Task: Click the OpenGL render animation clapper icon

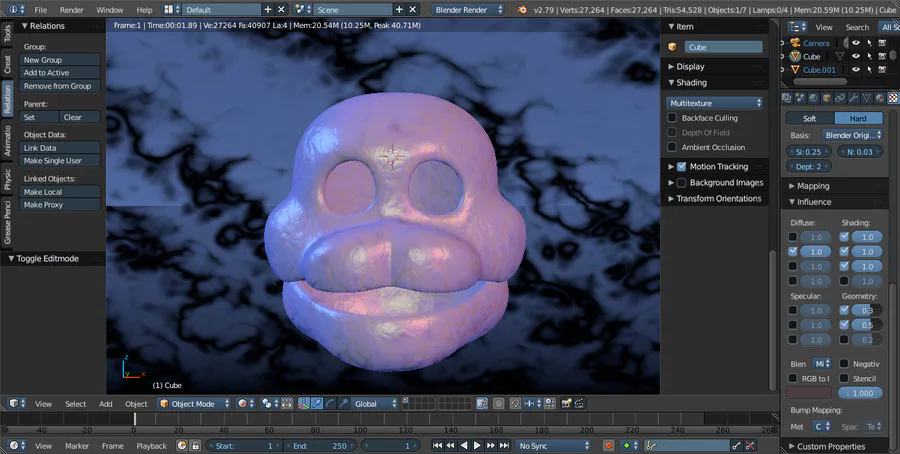Action: pyautogui.click(x=579, y=403)
